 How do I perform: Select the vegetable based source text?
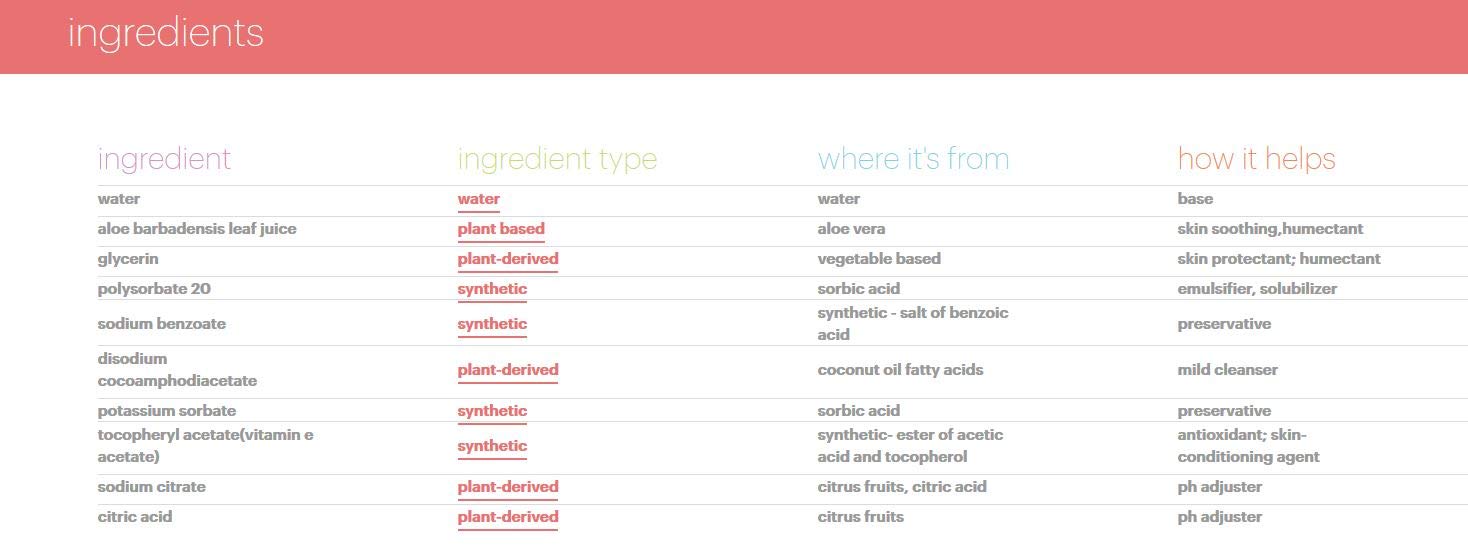pyautogui.click(x=879, y=259)
